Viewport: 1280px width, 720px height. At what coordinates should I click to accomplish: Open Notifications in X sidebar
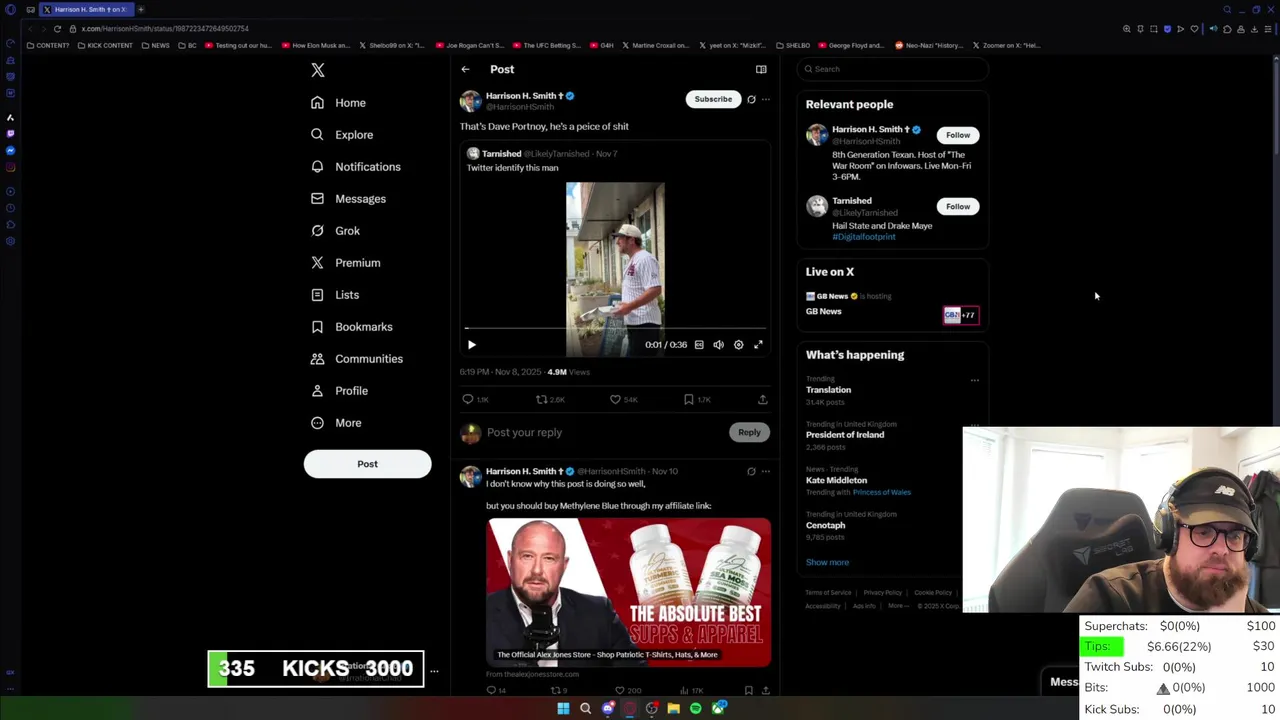coord(356,167)
